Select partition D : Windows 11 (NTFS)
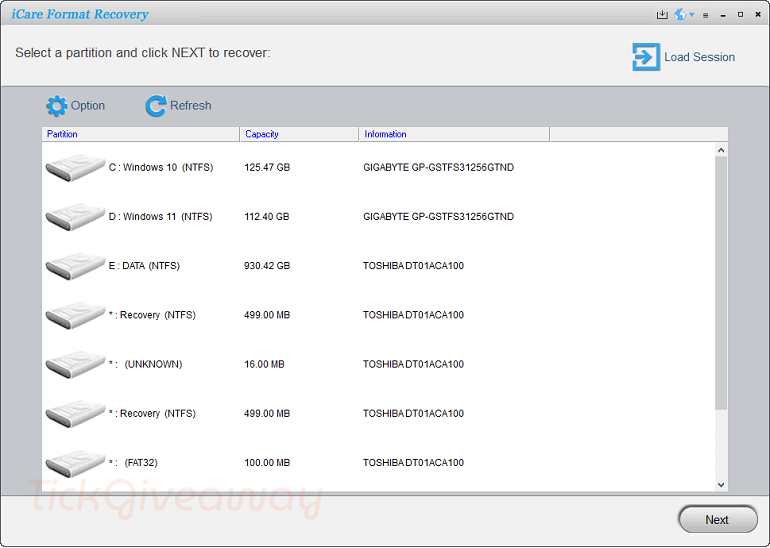The image size is (770, 548). [x=161, y=217]
